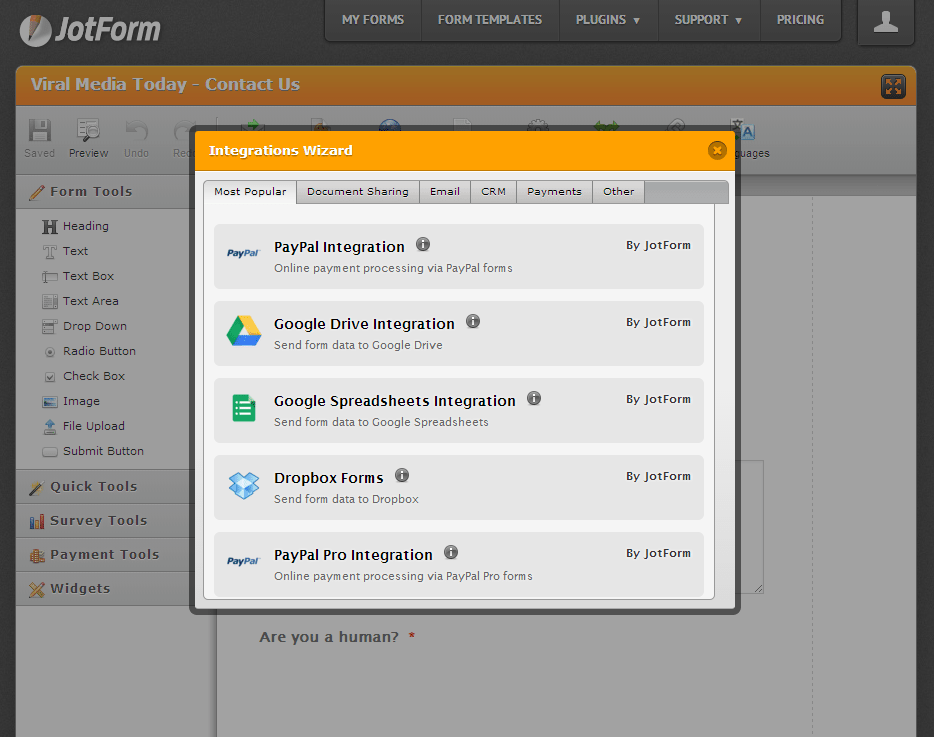Open the user account profile icon
Image resolution: width=934 pixels, height=737 pixels.
coord(885,22)
